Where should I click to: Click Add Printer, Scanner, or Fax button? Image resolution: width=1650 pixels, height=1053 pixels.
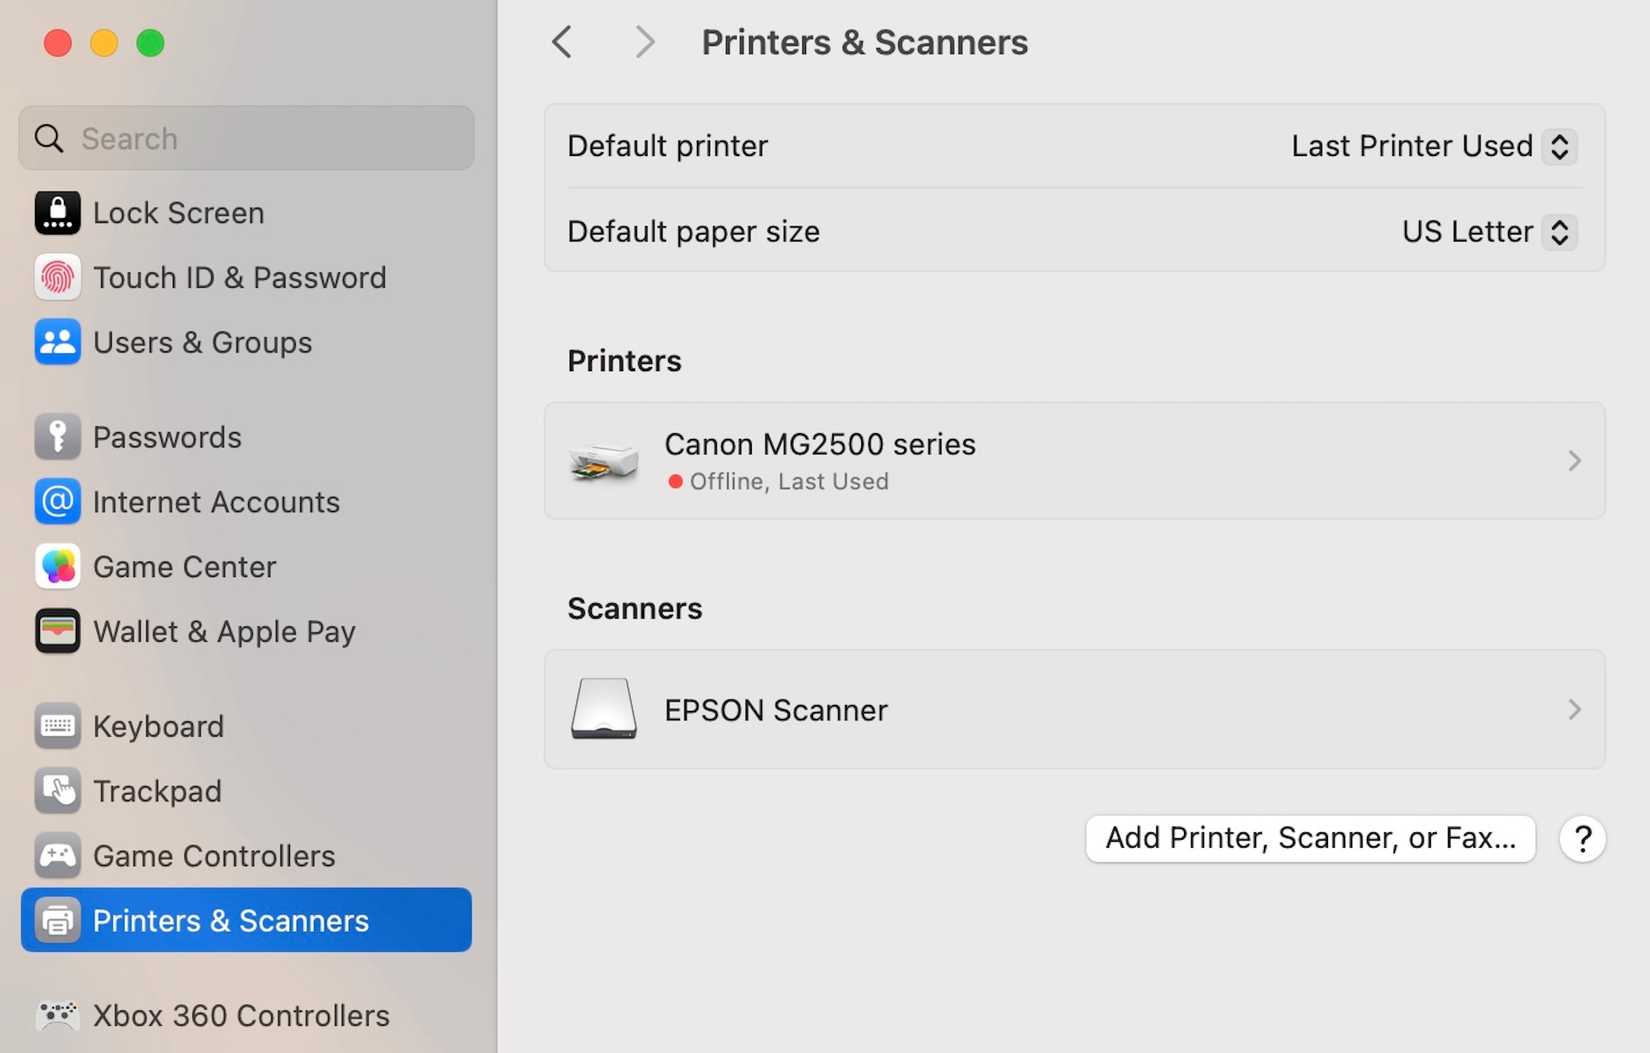1310,838
